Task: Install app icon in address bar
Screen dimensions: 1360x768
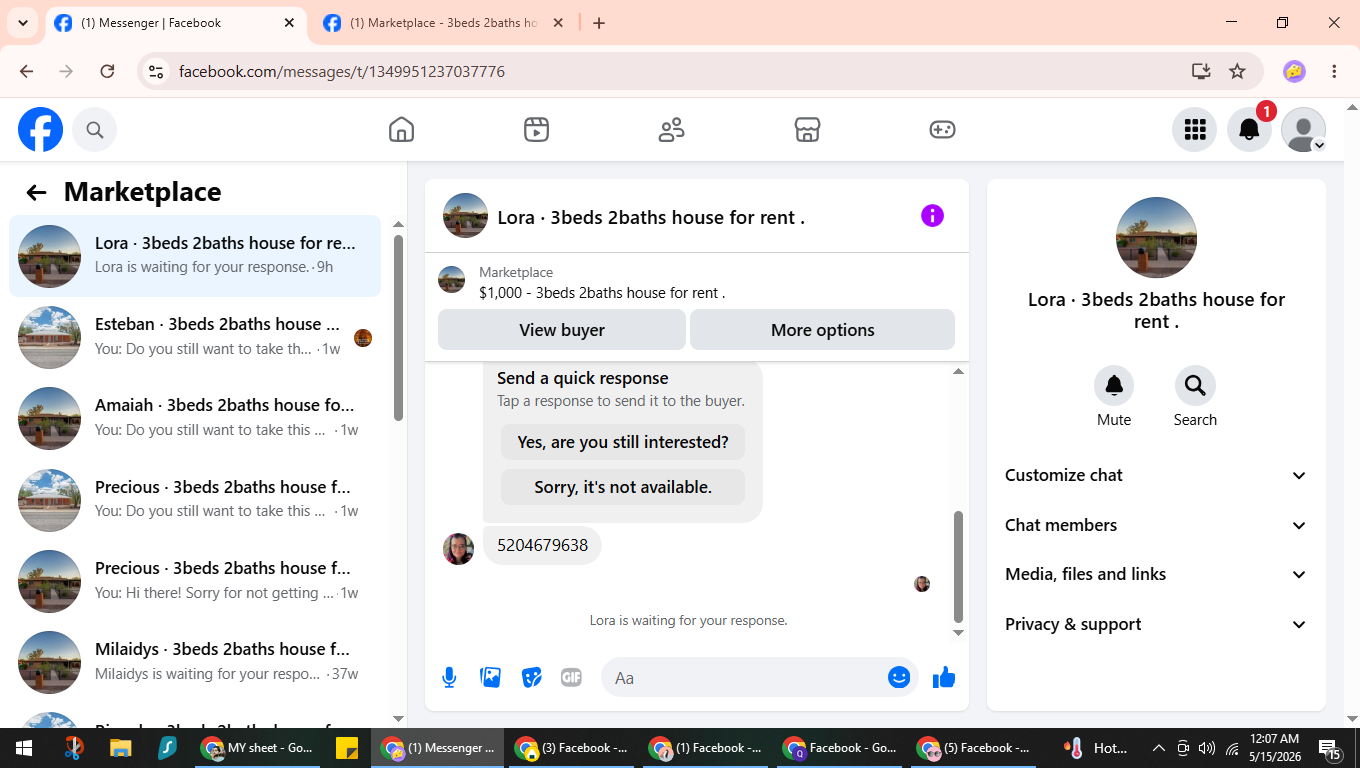Action: [x=1201, y=71]
